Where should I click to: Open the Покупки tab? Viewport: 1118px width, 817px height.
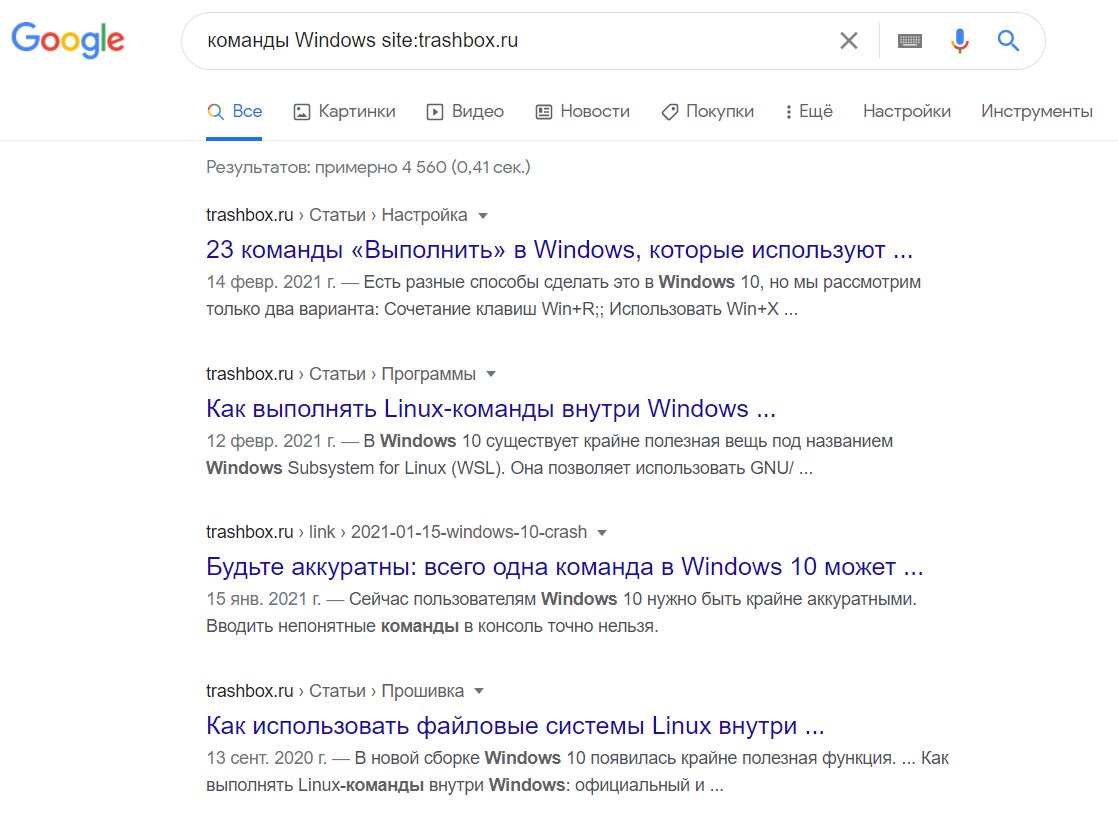[707, 111]
